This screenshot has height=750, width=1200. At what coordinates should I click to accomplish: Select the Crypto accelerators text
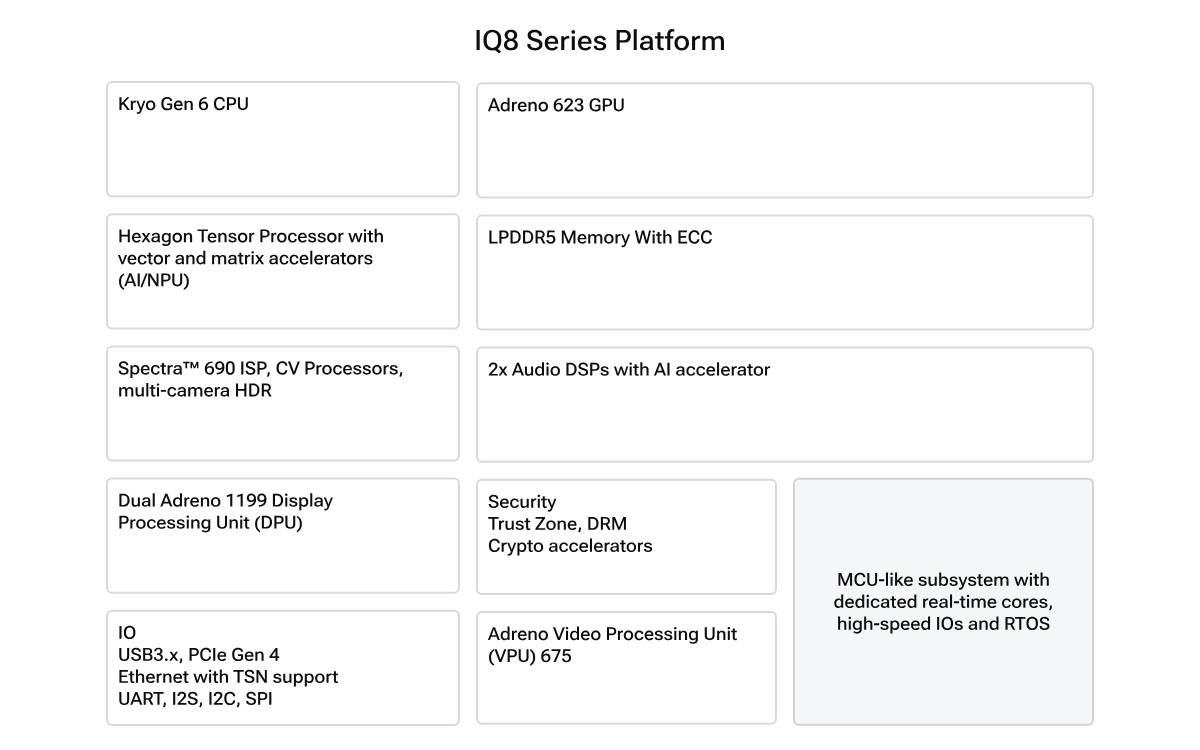click(570, 546)
